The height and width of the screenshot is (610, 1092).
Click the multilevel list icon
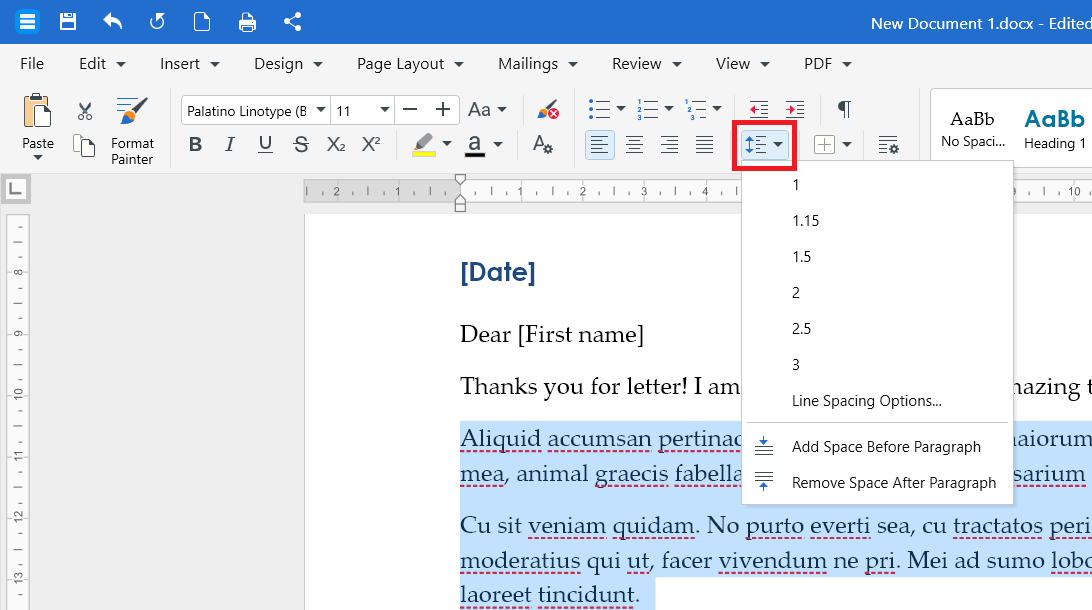[696, 109]
